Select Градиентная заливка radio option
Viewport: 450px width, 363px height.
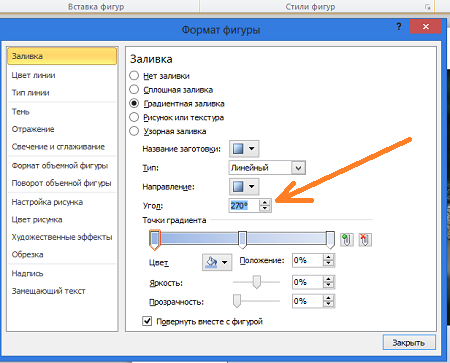[134, 103]
